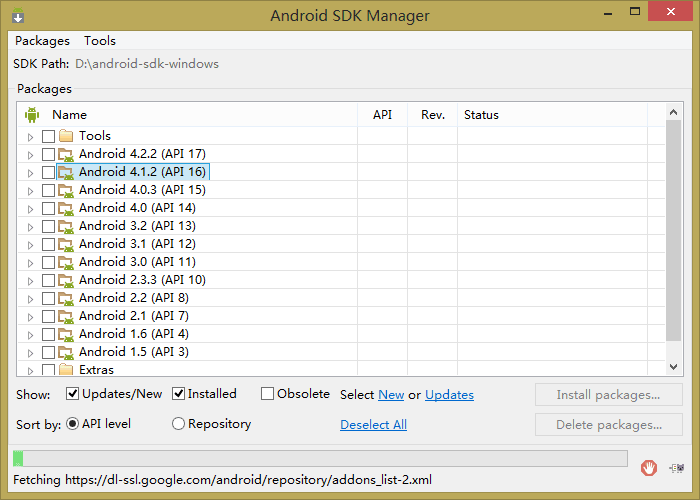This screenshot has width=700, height=500.
Task: Enable the Obsolete filter checkbox
Action: pyautogui.click(x=267, y=394)
